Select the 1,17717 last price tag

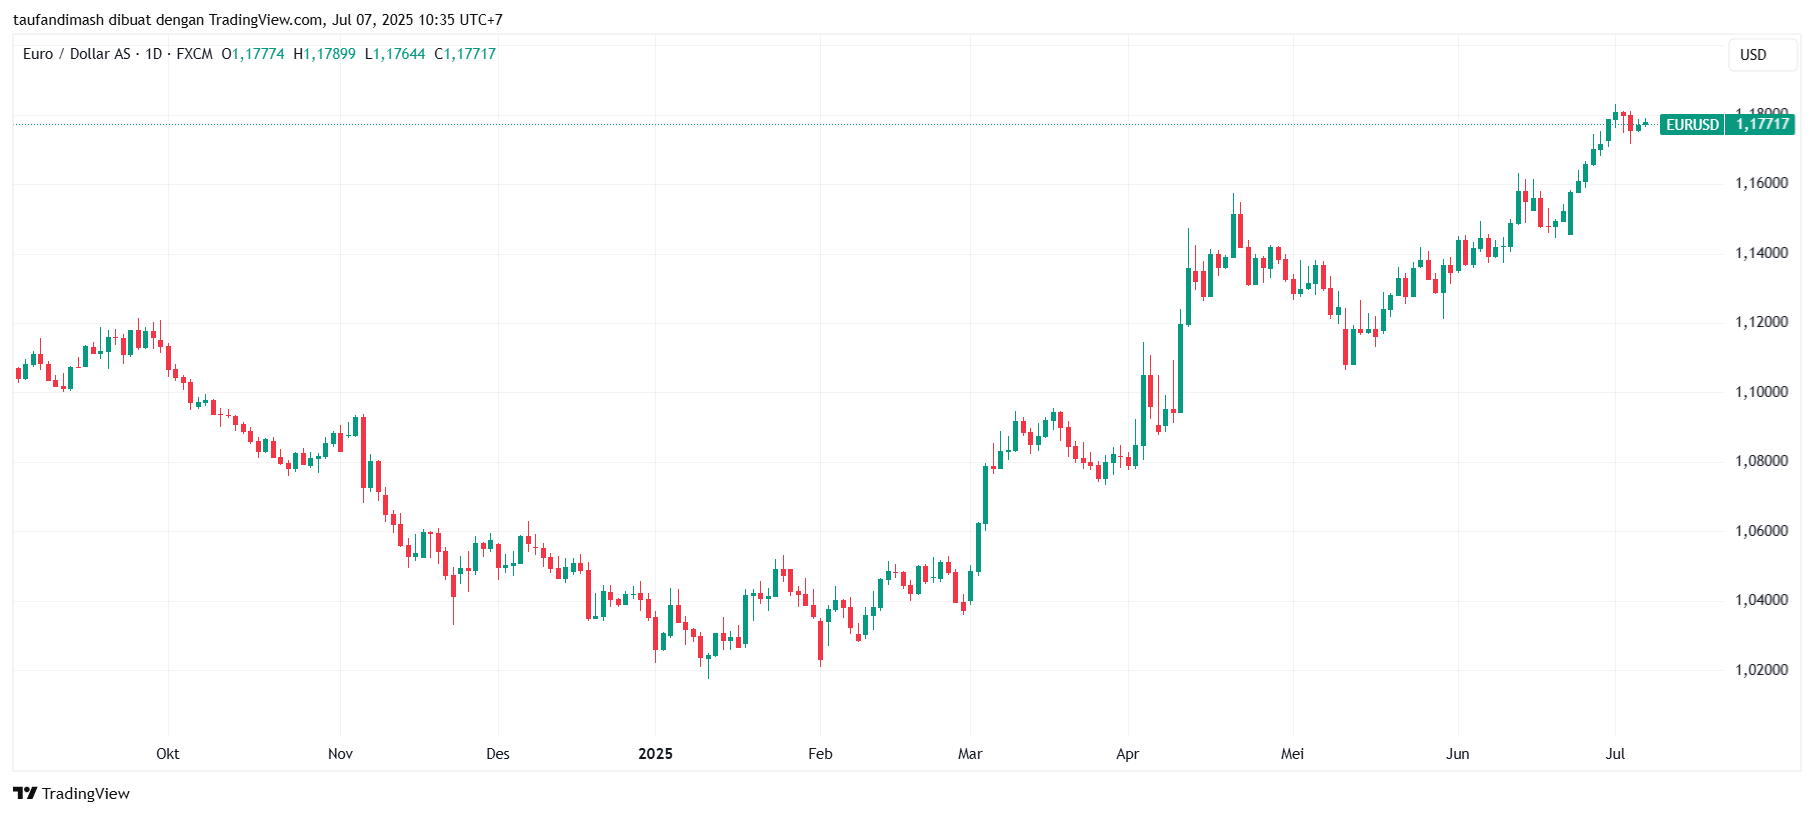1762,125
